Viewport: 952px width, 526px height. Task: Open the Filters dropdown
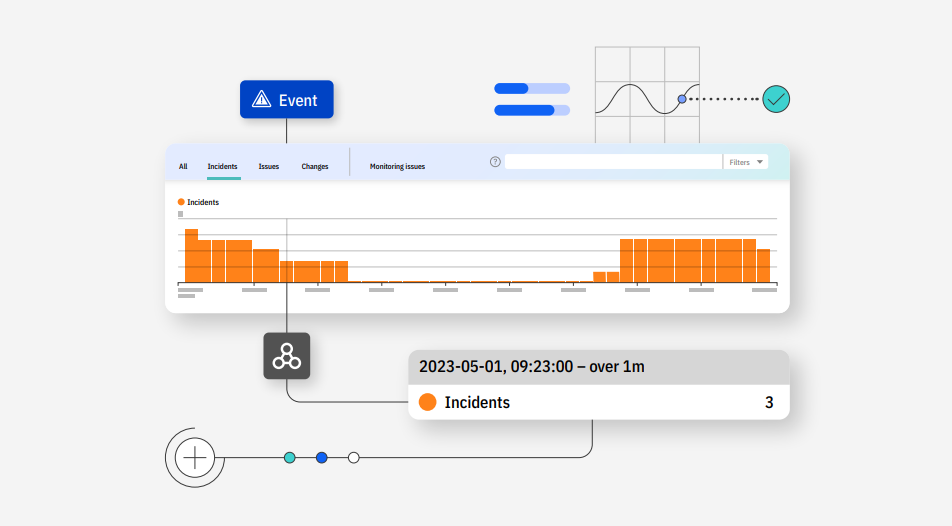click(x=745, y=162)
